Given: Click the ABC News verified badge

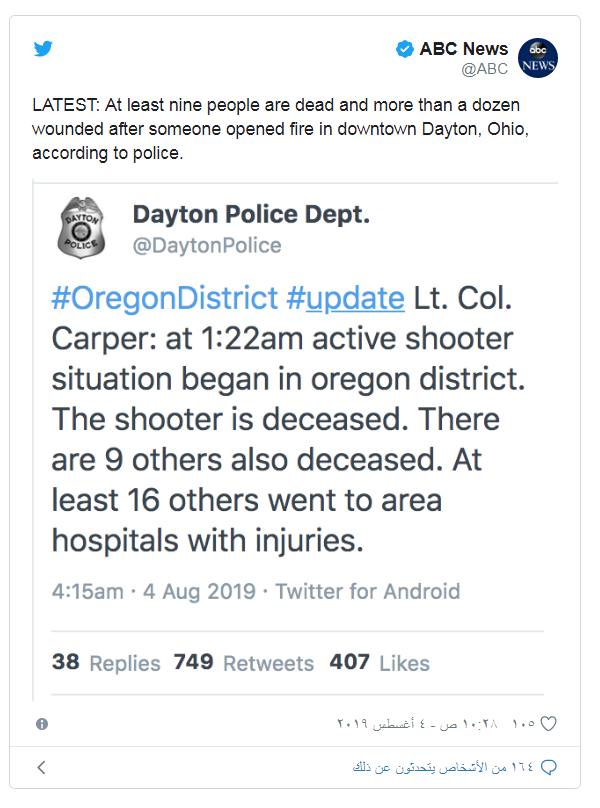Looking at the screenshot, I should [x=405, y=49].
